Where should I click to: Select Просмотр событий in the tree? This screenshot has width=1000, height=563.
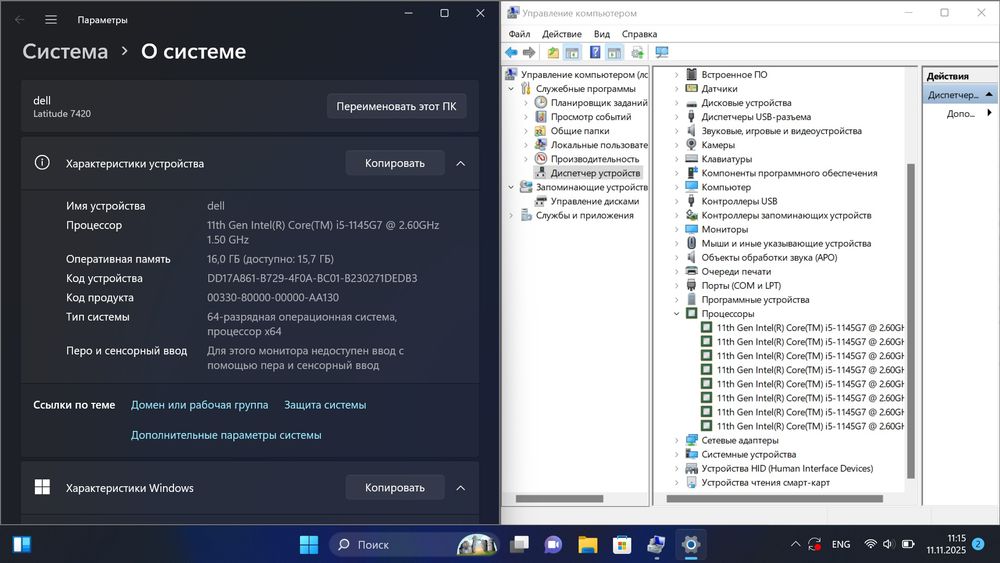[x=591, y=117]
